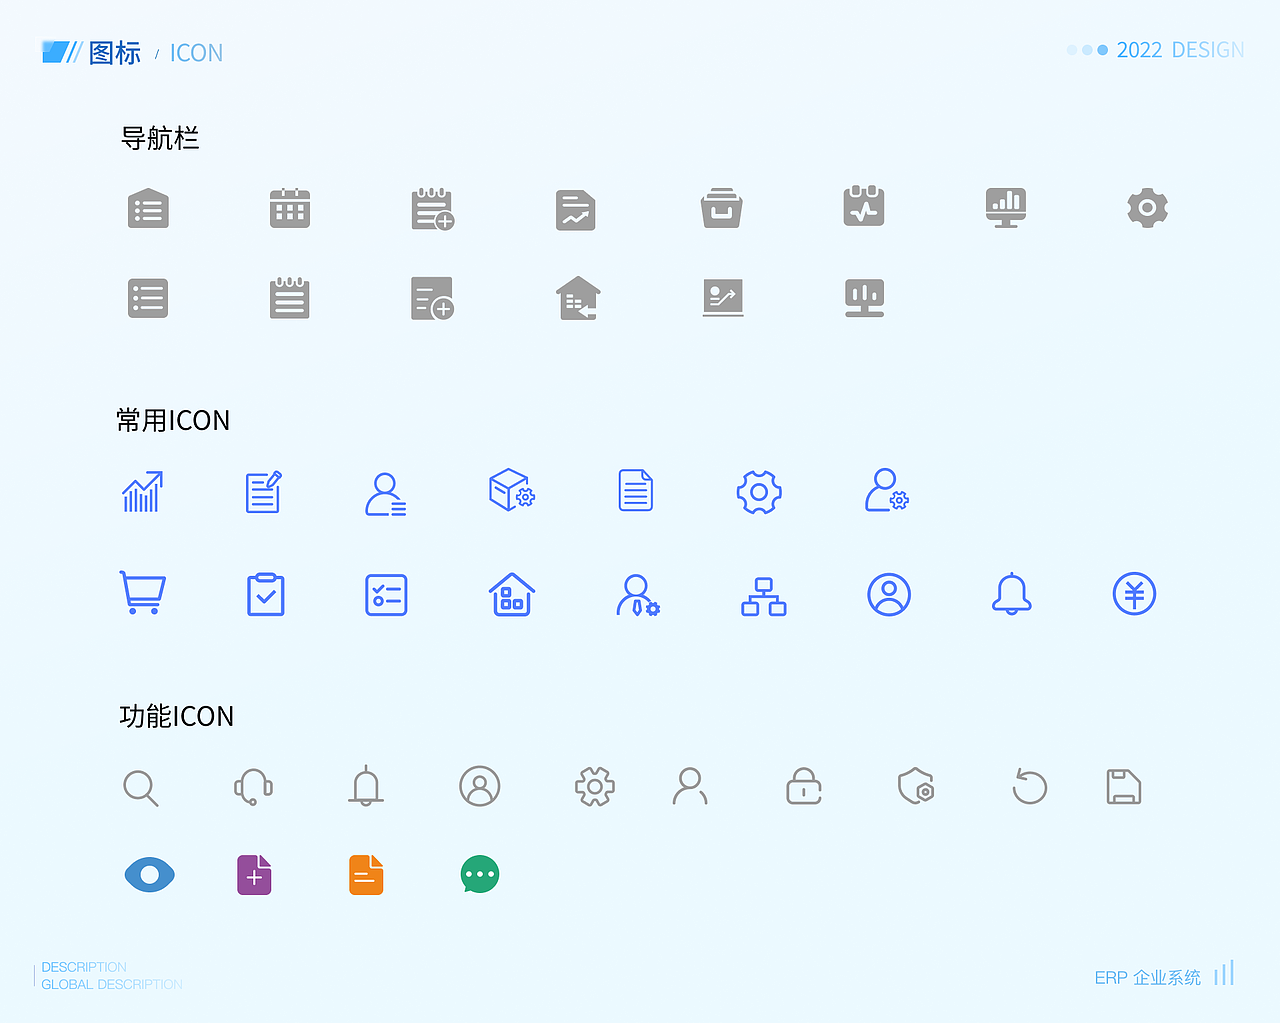Open the green chat bubble icon

tap(480, 875)
